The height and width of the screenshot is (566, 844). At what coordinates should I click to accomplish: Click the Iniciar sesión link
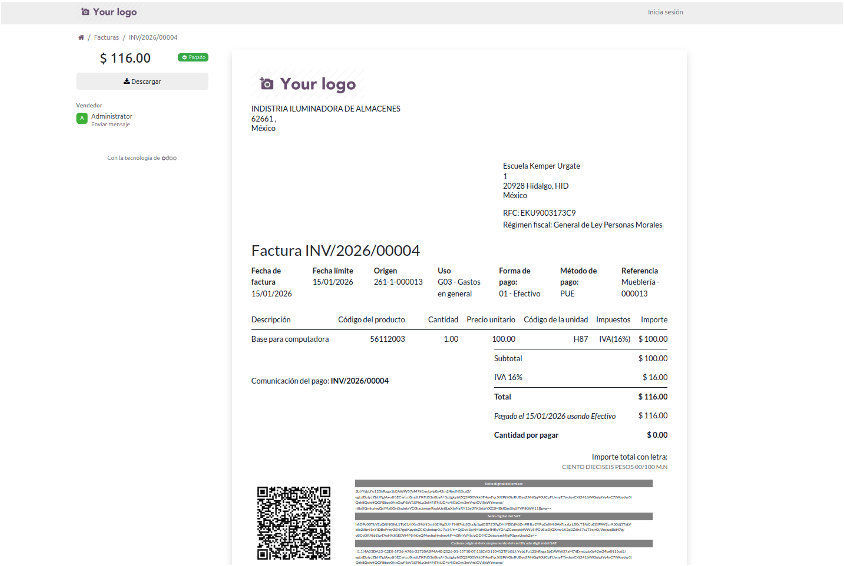[x=665, y=12]
